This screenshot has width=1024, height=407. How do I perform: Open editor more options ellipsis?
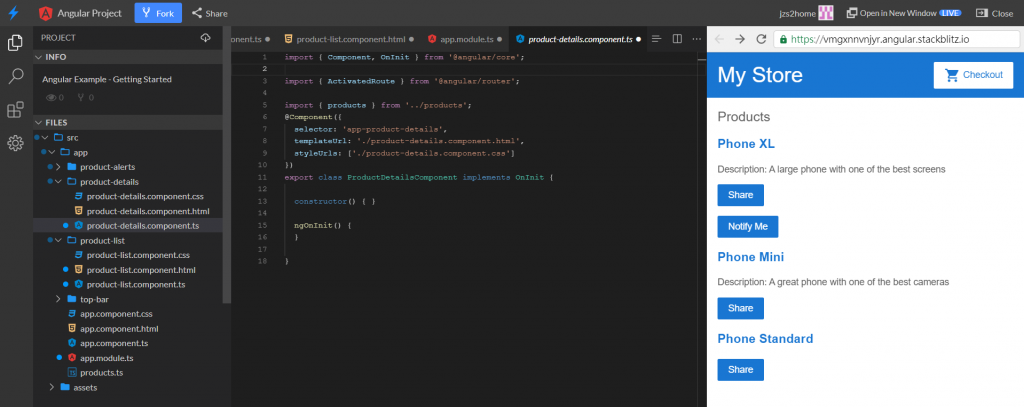coord(696,39)
